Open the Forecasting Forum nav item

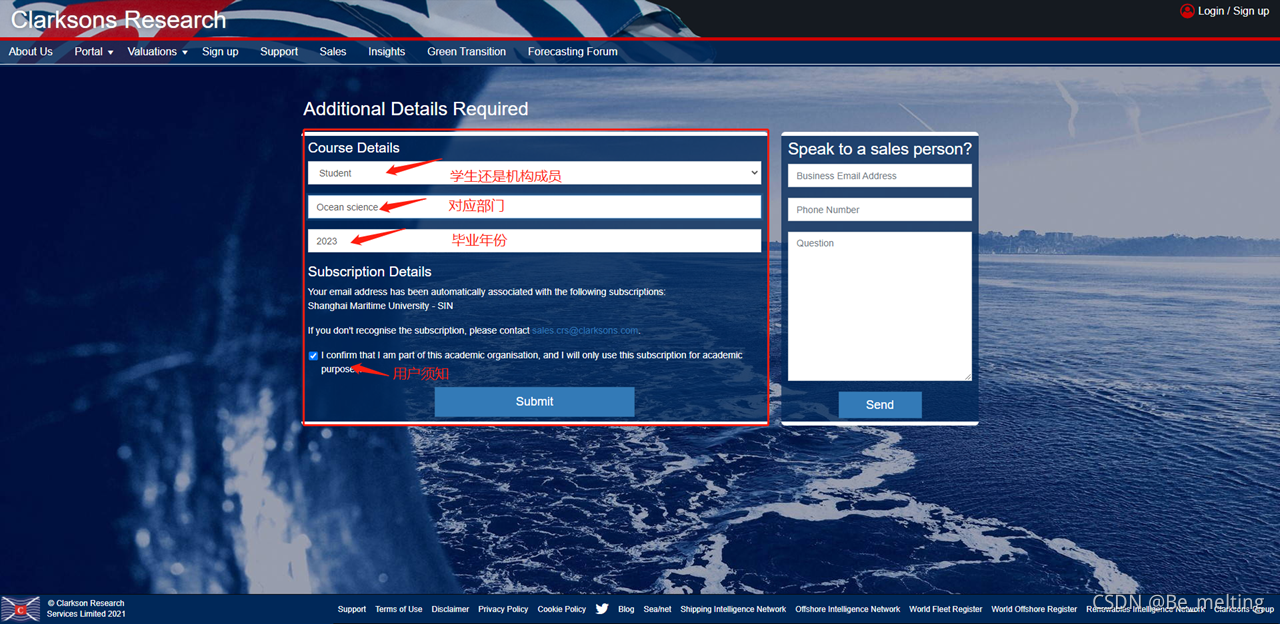pos(573,51)
